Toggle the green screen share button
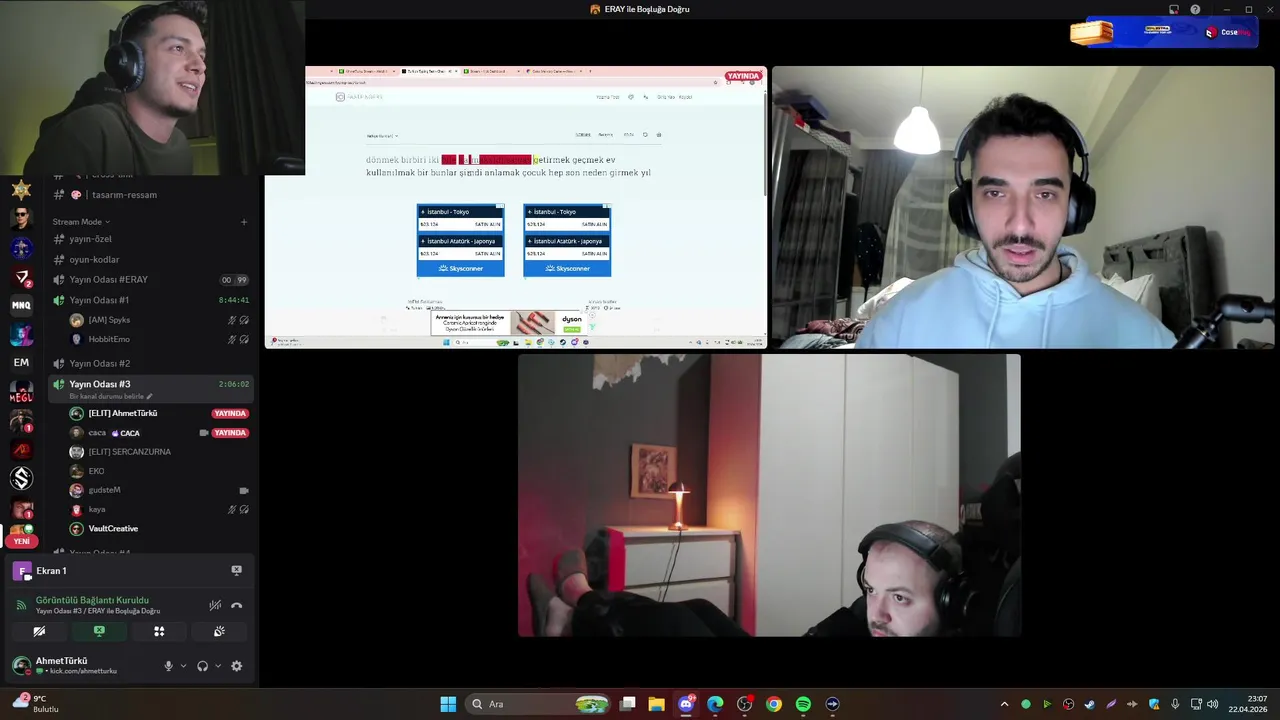This screenshot has width=1280, height=720. (x=99, y=631)
